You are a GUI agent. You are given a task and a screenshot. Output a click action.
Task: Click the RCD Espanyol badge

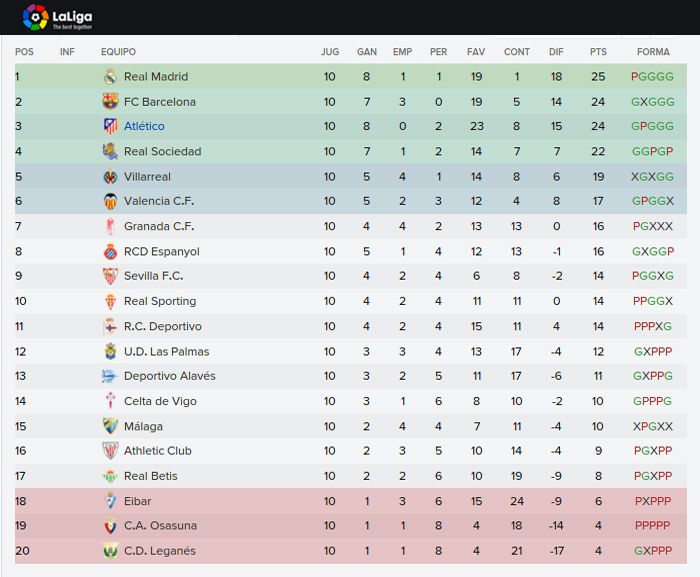[110, 252]
